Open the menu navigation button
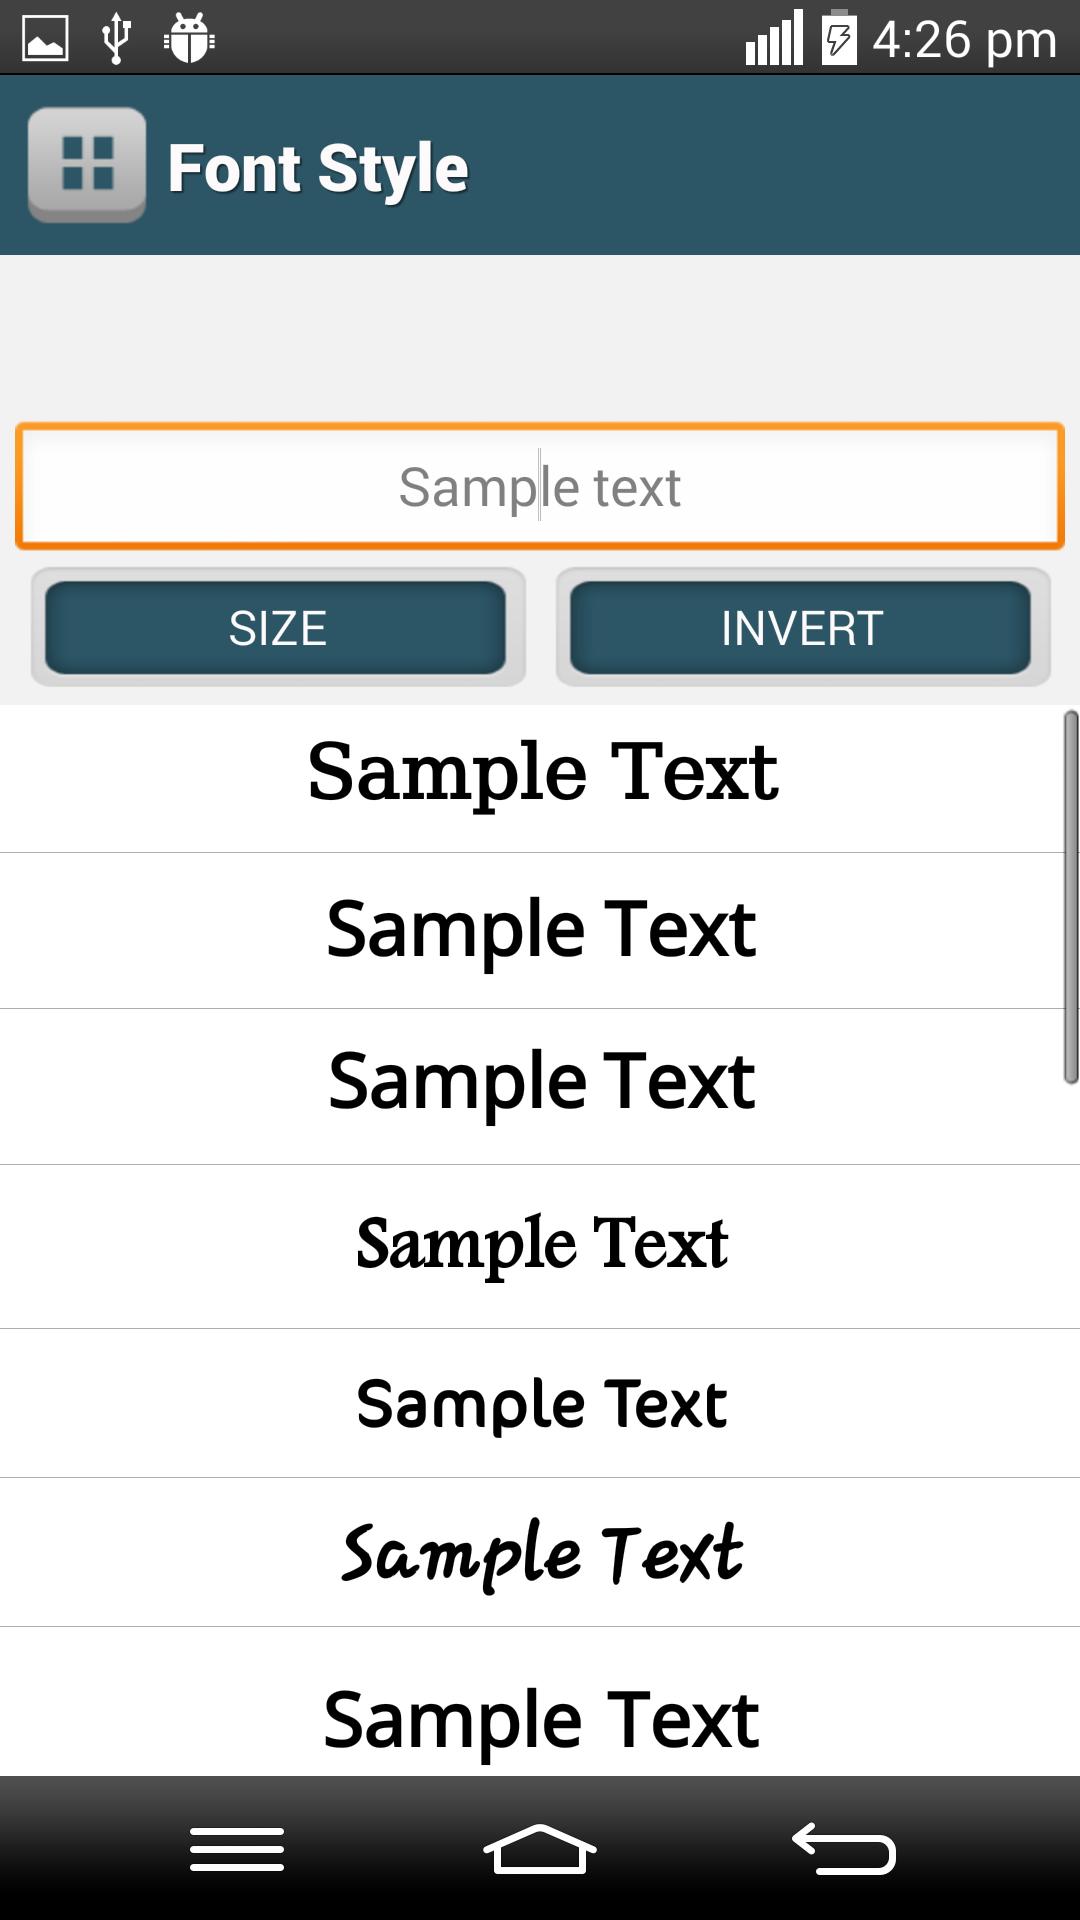This screenshot has height=1920, width=1080. (237, 1849)
